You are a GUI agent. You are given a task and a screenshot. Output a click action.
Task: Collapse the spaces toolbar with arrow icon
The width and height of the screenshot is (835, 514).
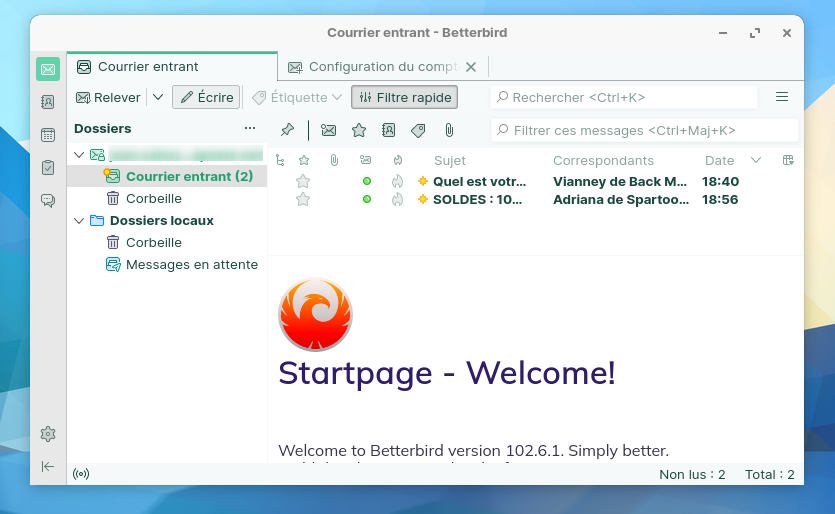pyautogui.click(x=47, y=466)
